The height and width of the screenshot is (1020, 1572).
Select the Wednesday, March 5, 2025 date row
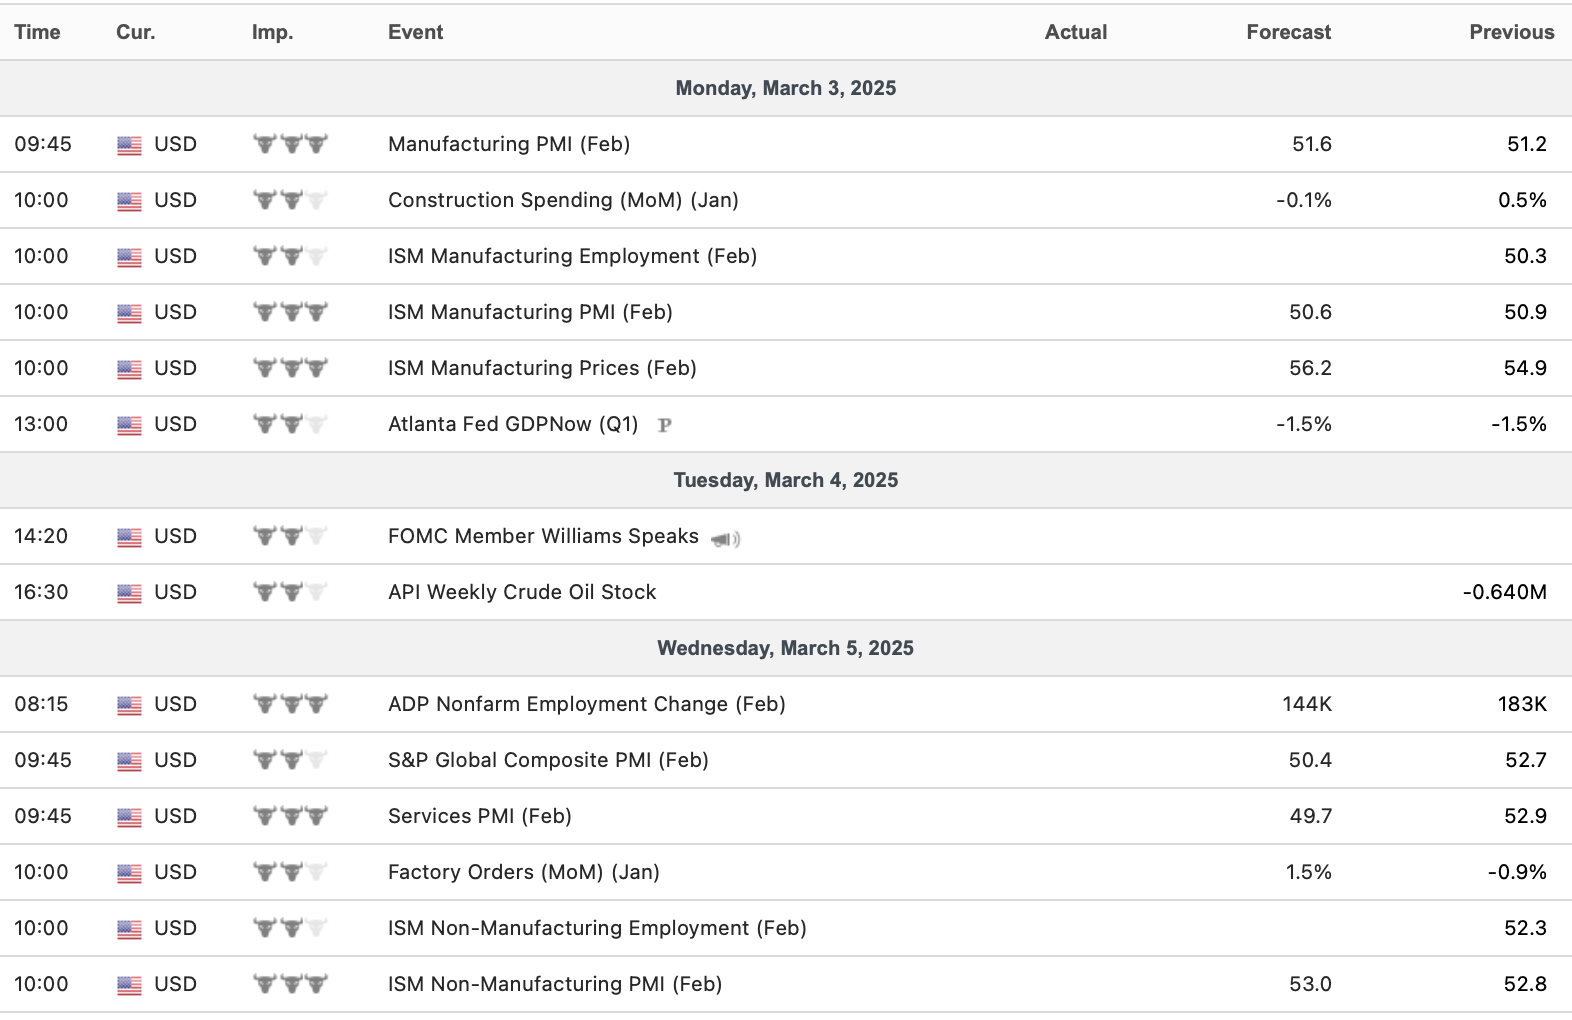[785, 648]
